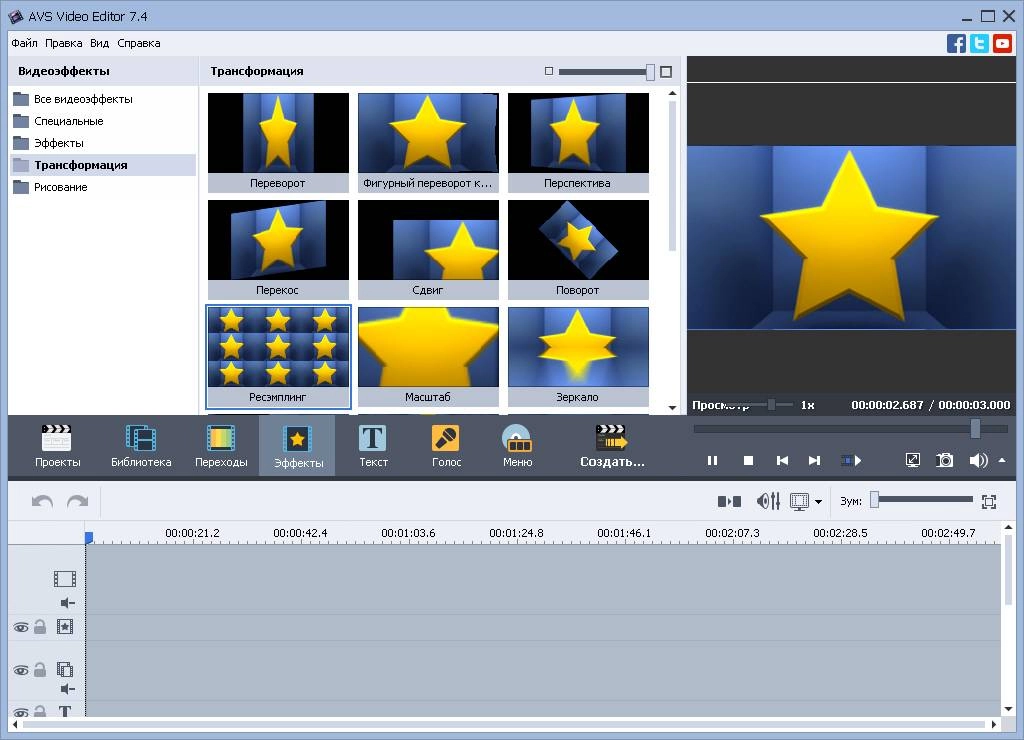1024x740 pixels.
Task: Click the Создать... button
Action: tap(612, 446)
